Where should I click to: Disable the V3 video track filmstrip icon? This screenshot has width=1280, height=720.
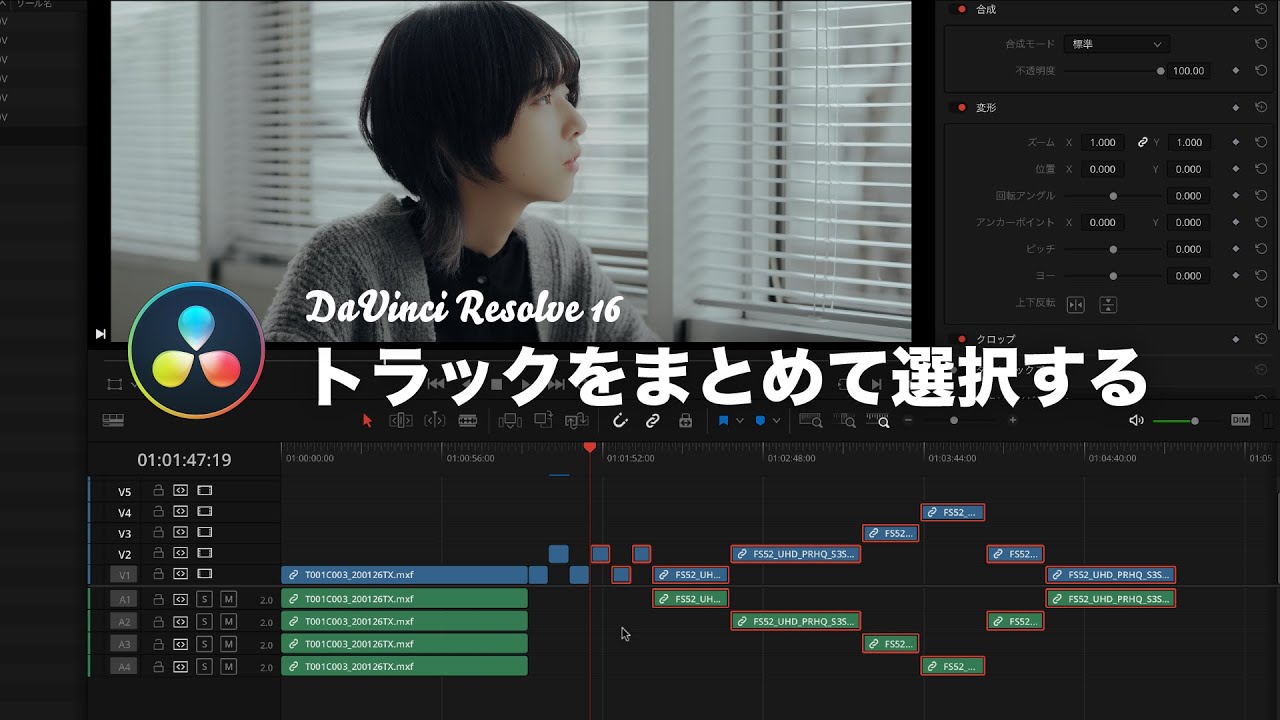(x=205, y=533)
